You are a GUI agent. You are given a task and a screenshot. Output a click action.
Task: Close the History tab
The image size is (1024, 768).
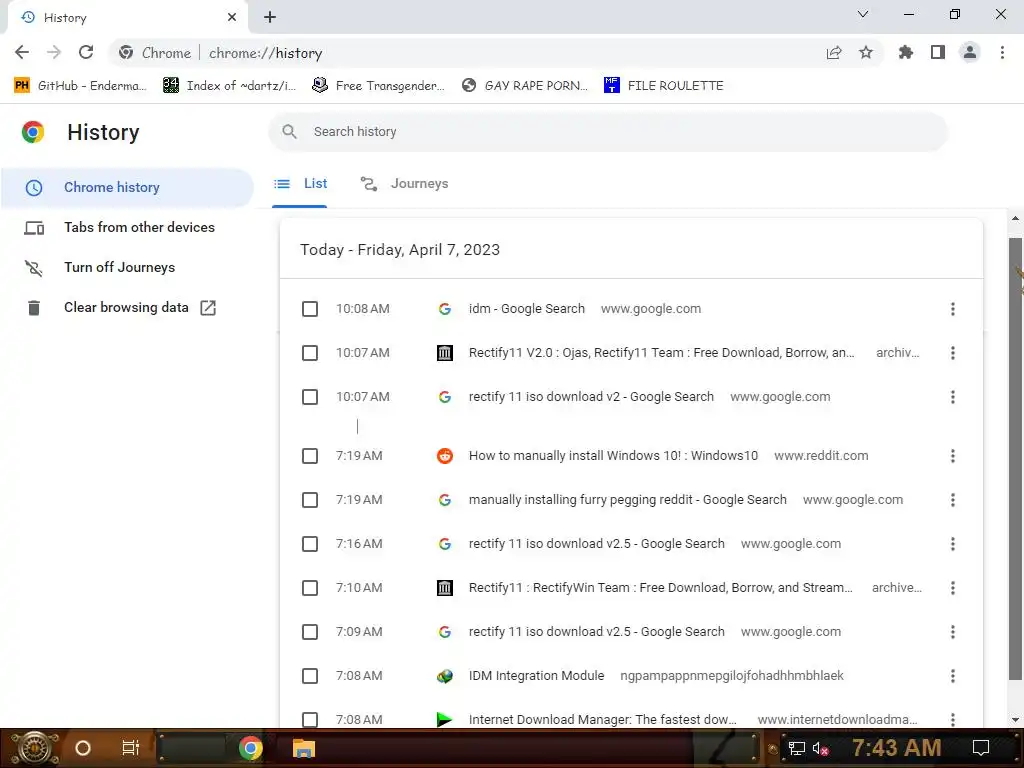(232, 17)
